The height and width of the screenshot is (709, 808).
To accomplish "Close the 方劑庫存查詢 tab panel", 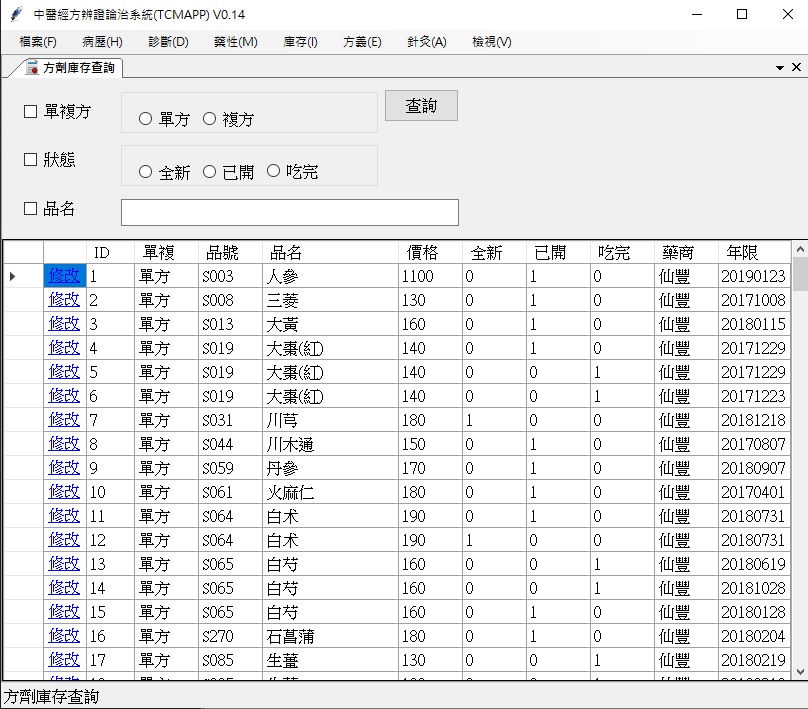I will pyautogui.click(x=796, y=67).
